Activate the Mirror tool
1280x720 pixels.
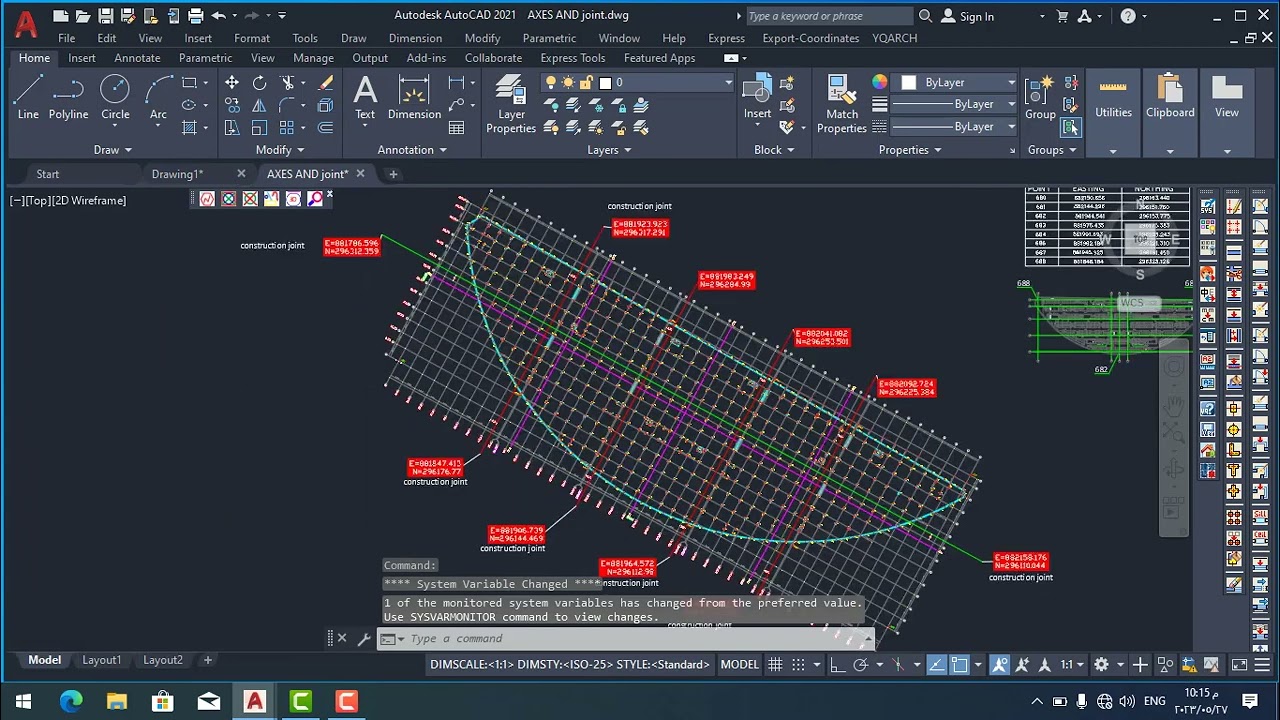(260, 105)
